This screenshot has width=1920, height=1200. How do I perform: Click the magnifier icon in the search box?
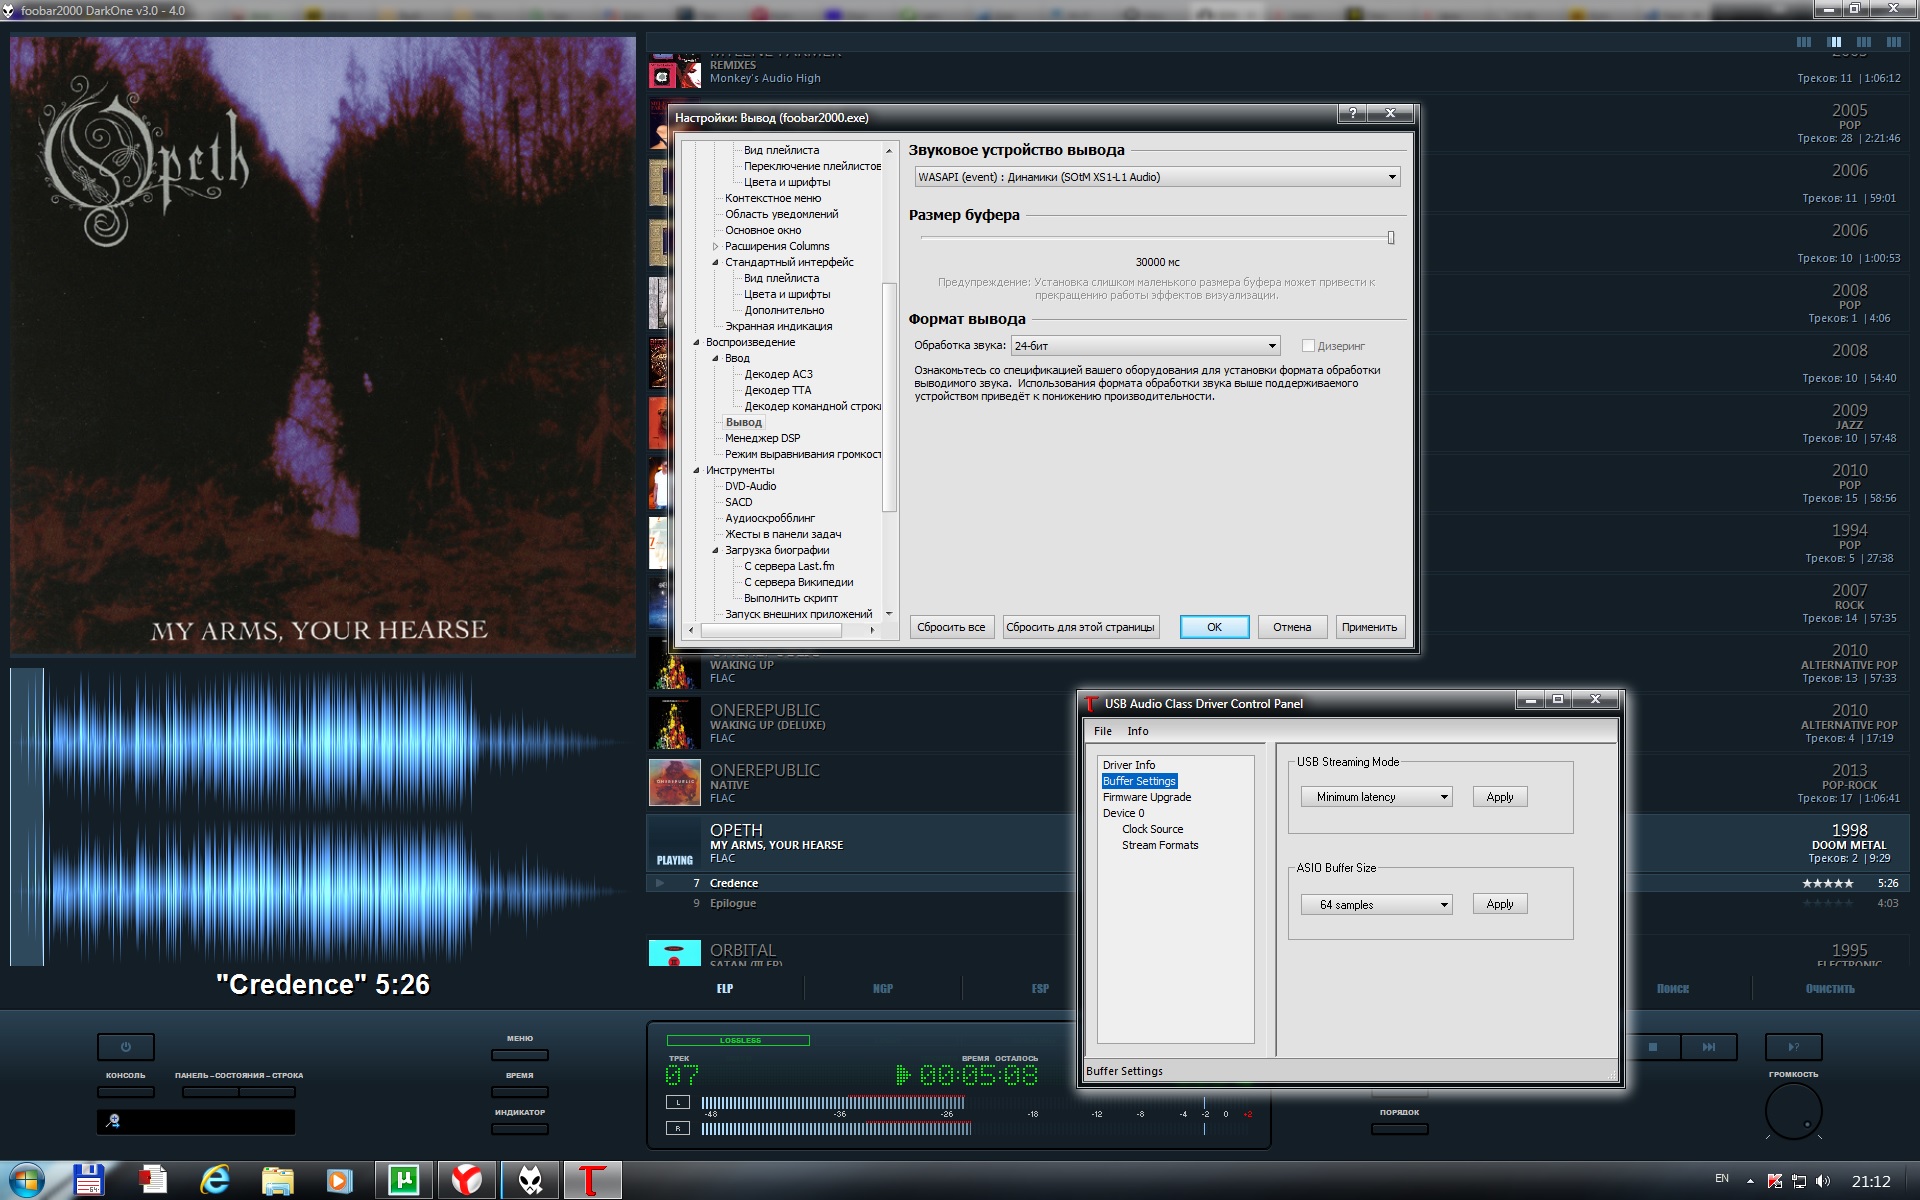[x=113, y=1121]
